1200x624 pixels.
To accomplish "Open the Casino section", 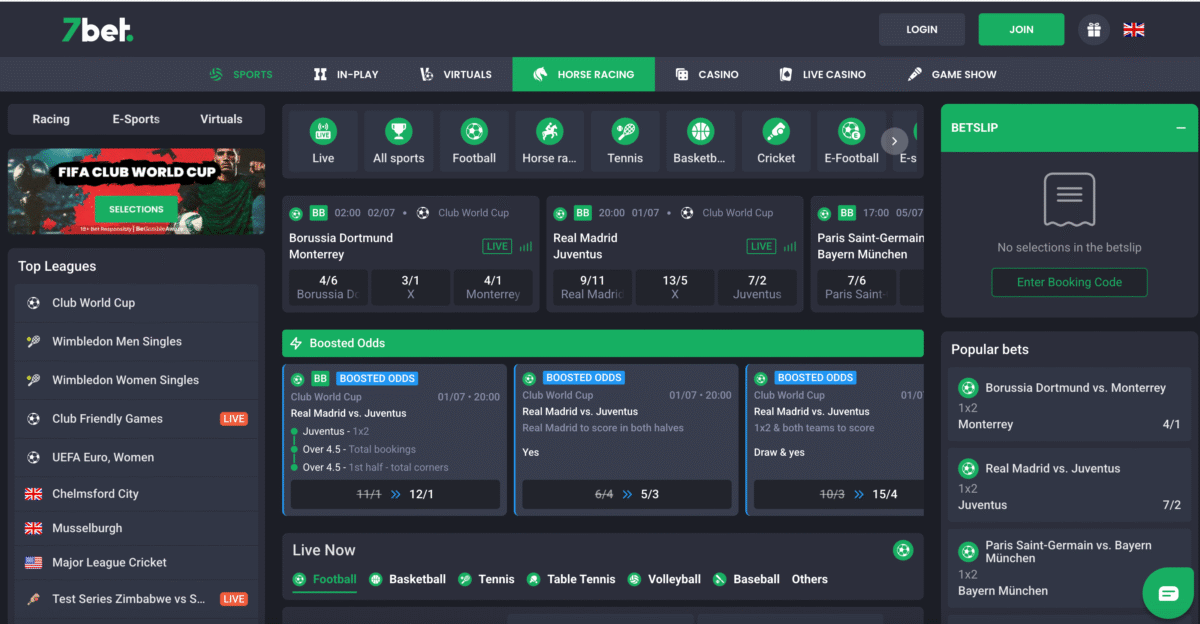I will coord(707,74).
